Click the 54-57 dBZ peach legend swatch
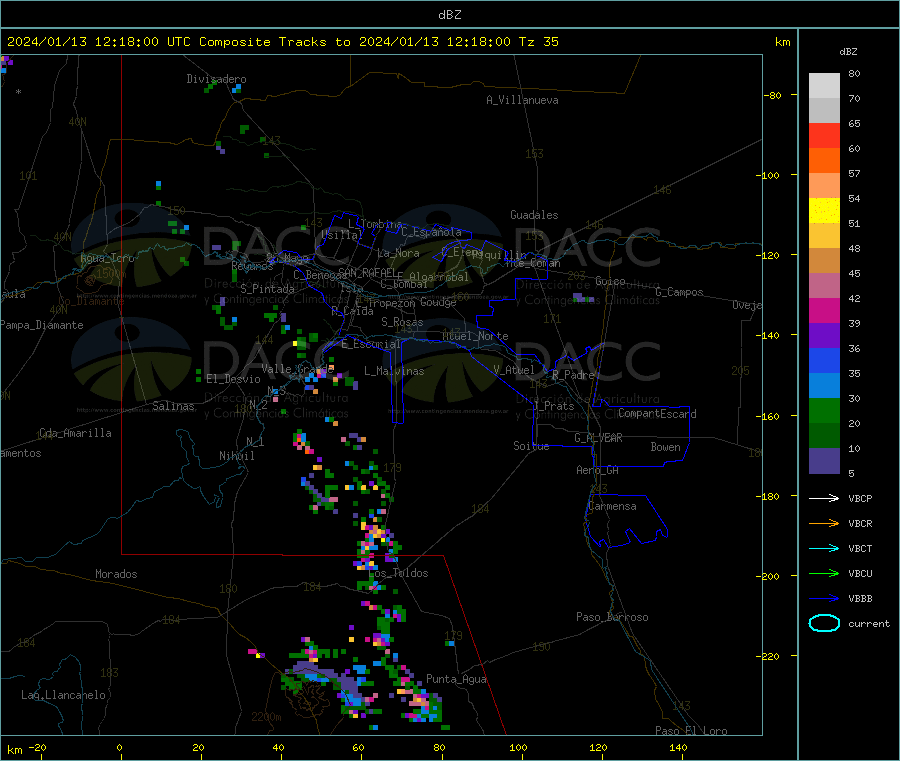 [824, 186]
